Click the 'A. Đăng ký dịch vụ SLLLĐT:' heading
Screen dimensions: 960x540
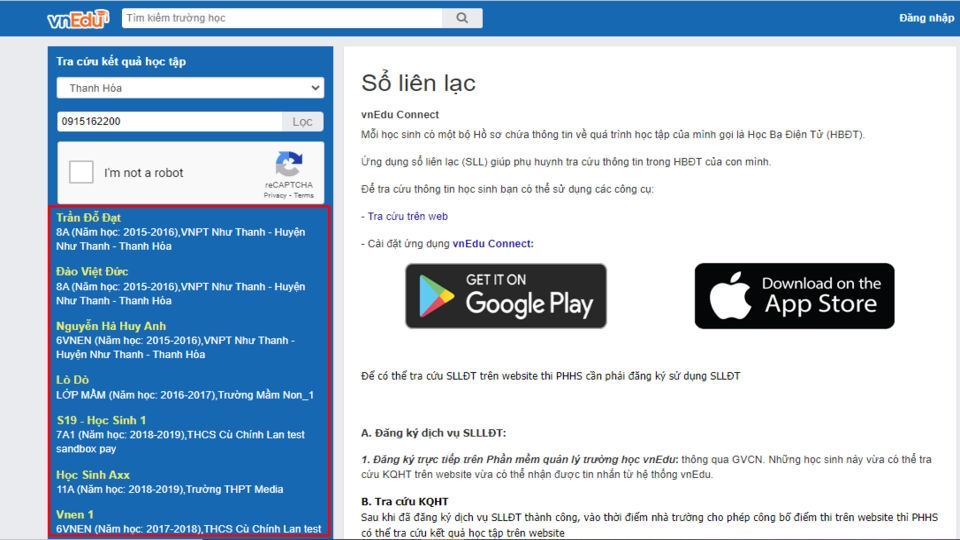coord(433,433)
